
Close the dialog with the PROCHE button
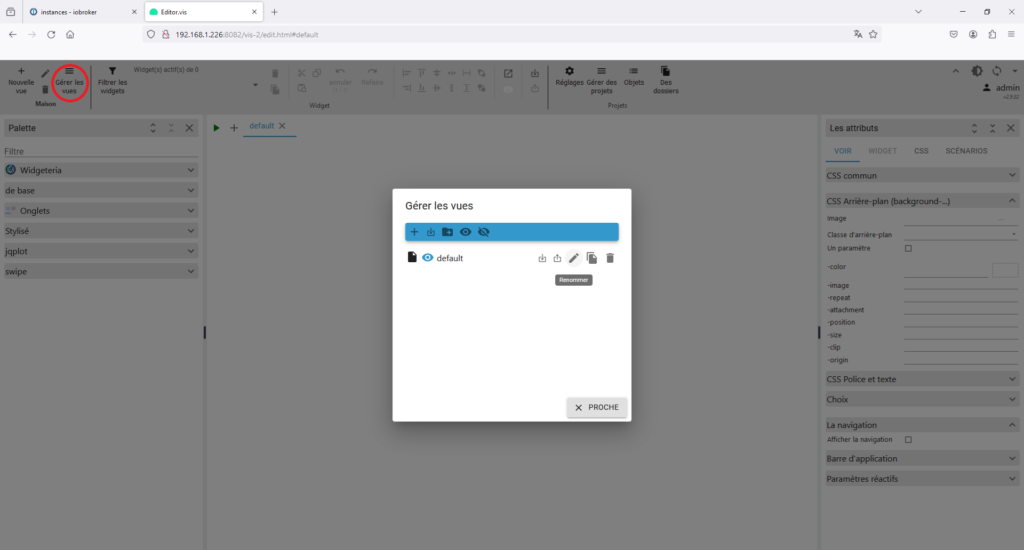597,407
